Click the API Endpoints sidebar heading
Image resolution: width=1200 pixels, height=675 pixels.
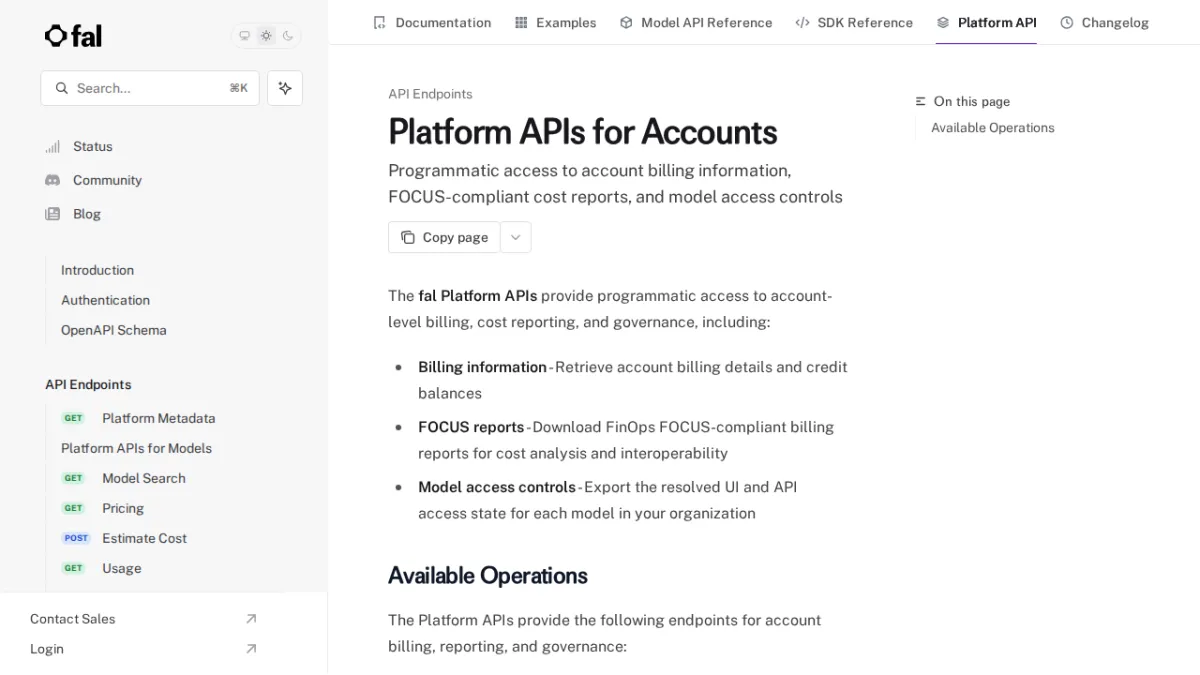[x=88, y=384]
